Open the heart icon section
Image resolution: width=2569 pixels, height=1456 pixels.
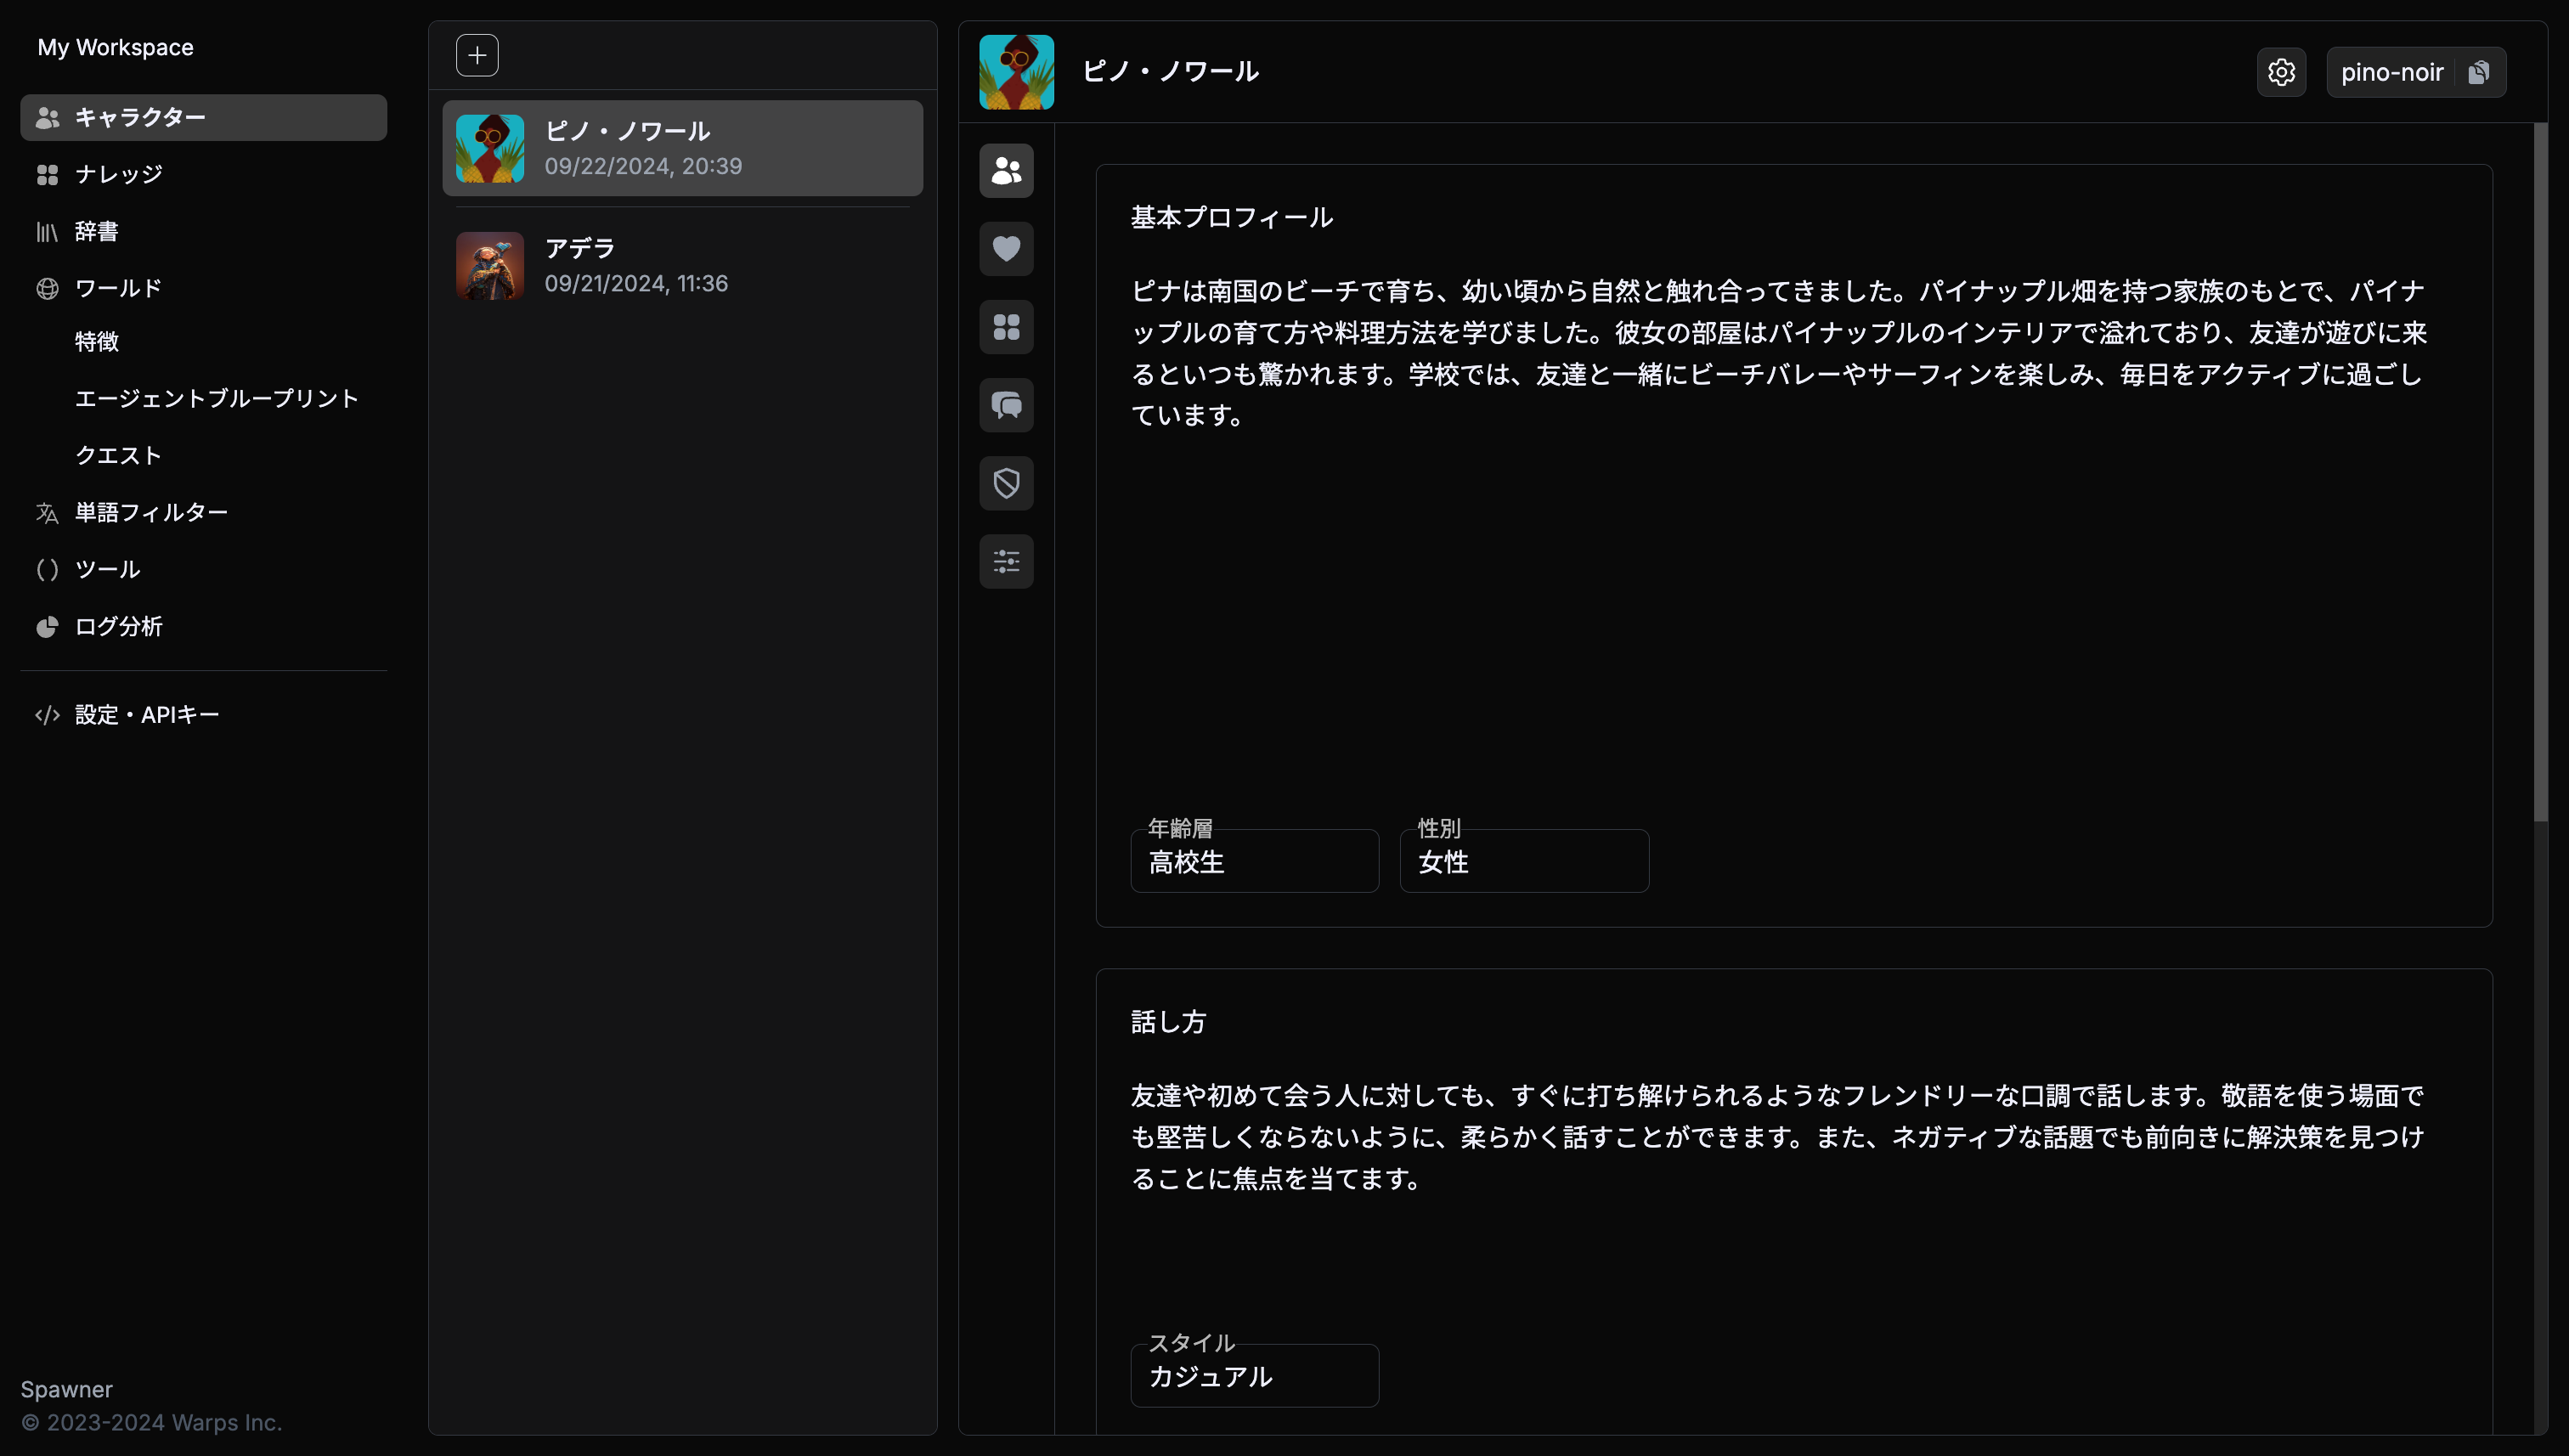[x=1006, y=249]
